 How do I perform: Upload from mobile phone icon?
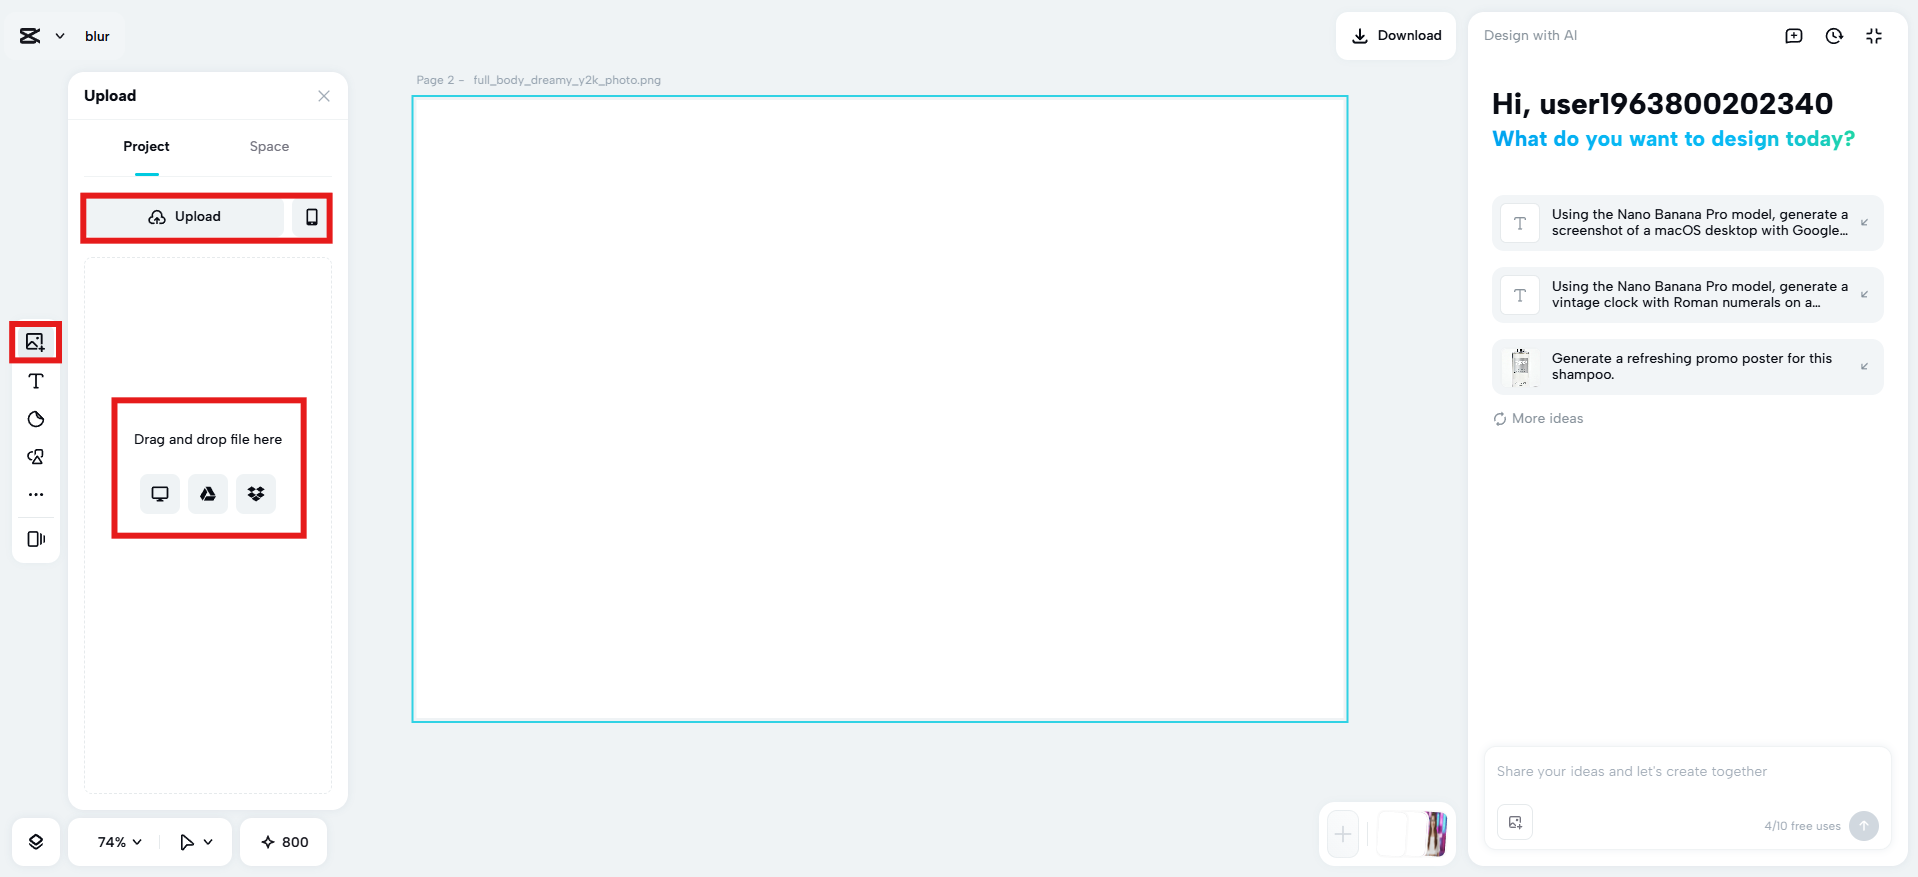click(312, 217)
